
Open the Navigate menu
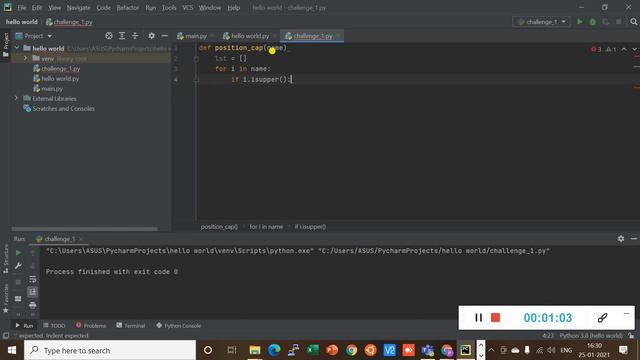click(x=78, y=7)
